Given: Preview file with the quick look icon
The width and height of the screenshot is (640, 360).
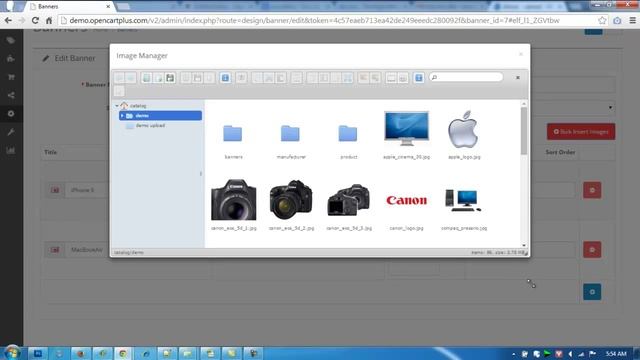Looking at the screenshot, I should pyautogui.click(x=241, y=78).
